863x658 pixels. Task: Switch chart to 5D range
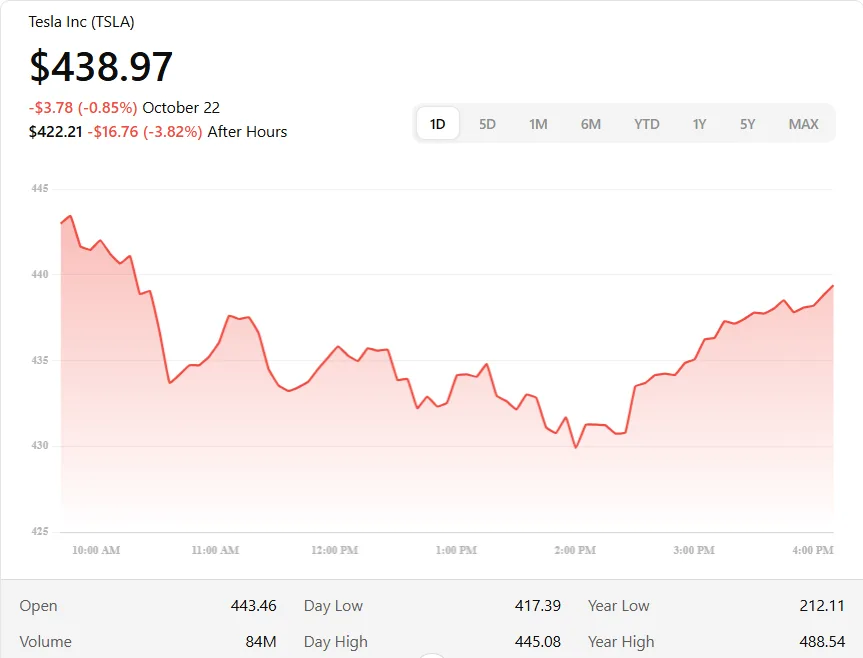pyautogui.click(x=487, y=124)
